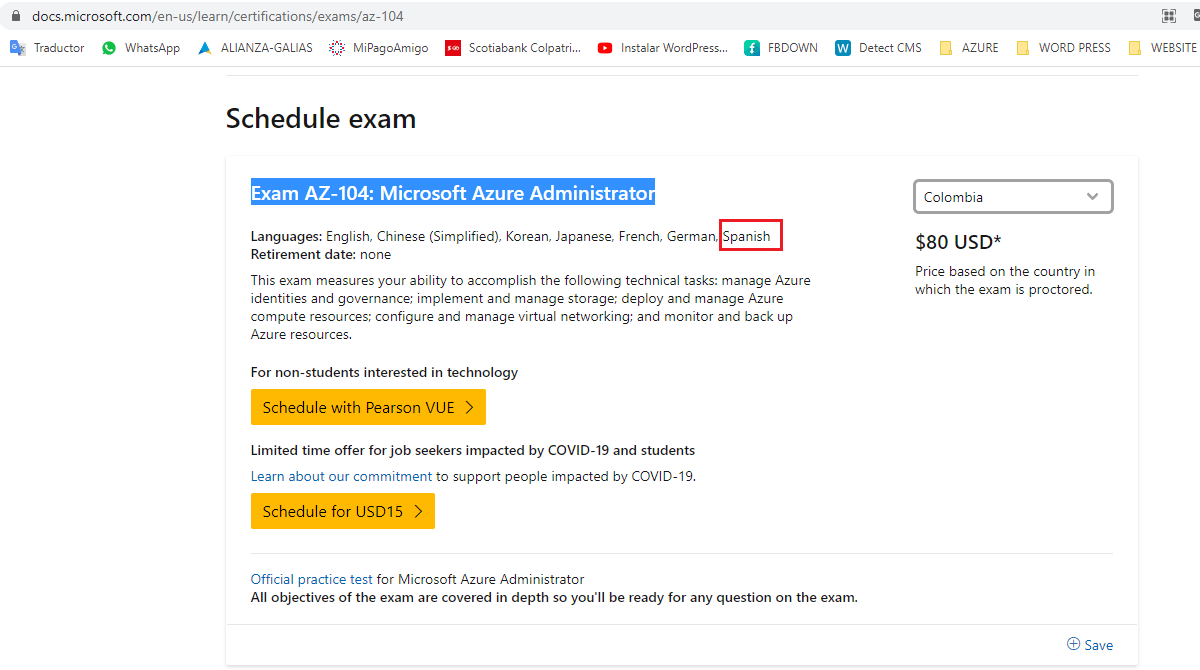
Task: Click the URL in the address bar
Action: [218, 16]
